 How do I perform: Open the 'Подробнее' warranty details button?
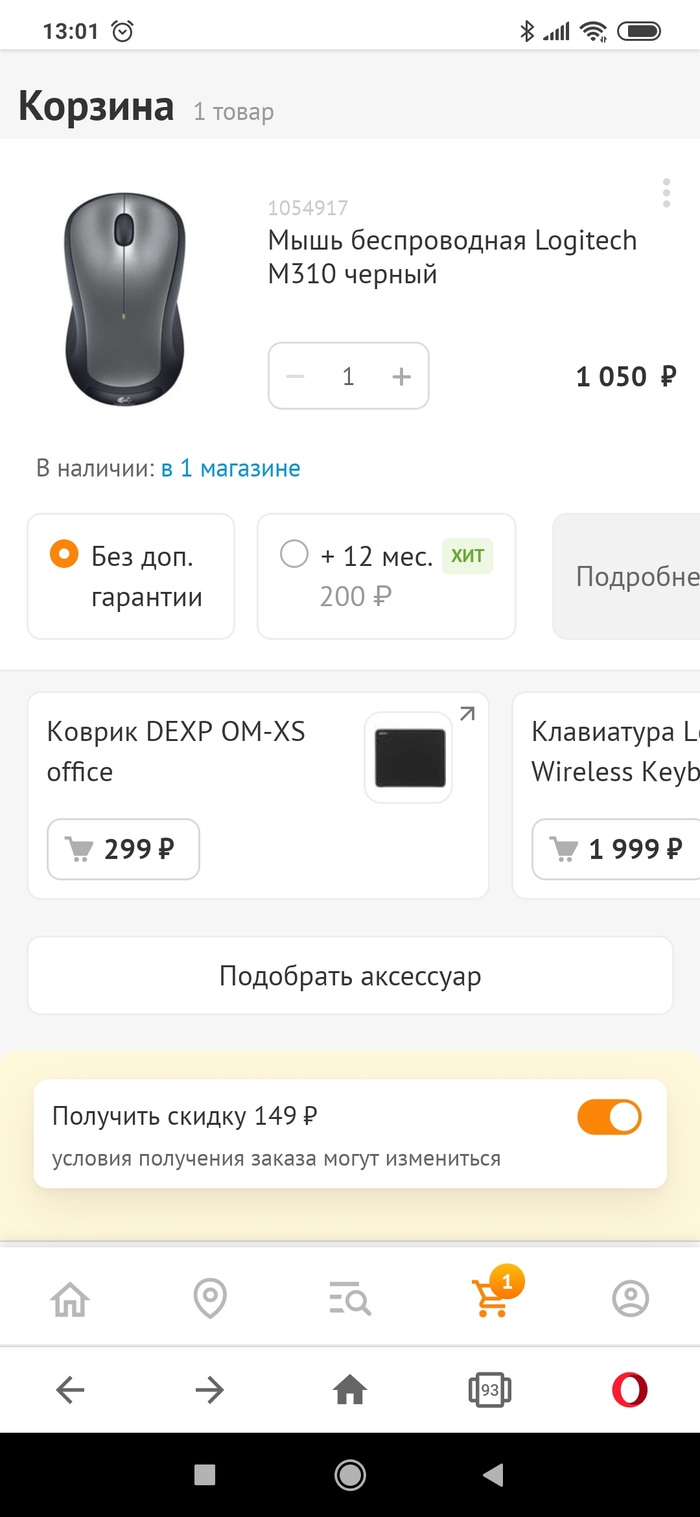pos(630,576)
